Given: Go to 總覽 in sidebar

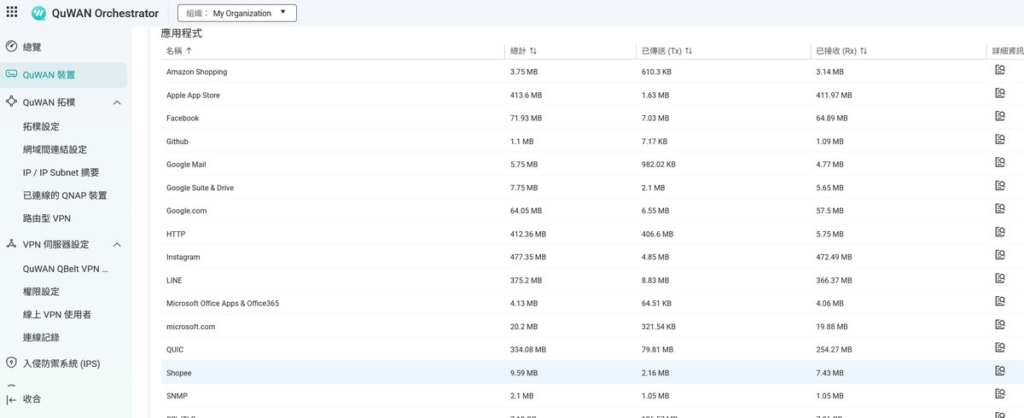Looking at the screenshot, I should coord(32,47).
